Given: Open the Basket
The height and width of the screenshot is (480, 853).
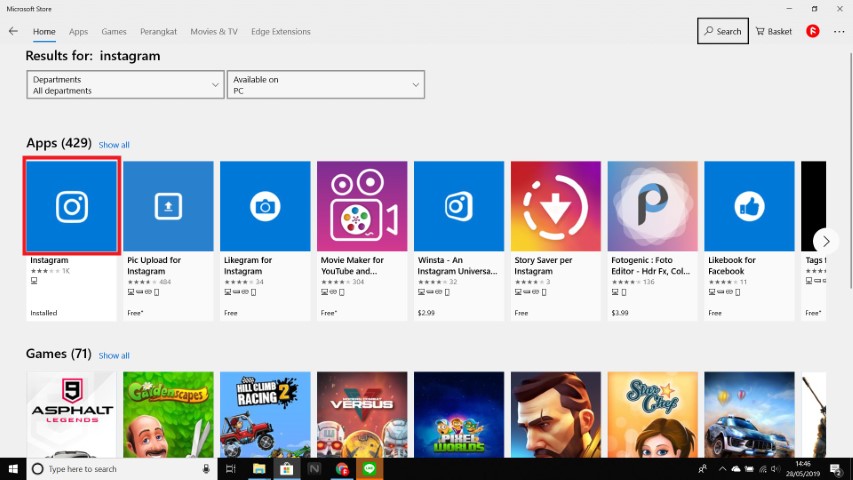Looking at the screenshot, I should 774,31.
